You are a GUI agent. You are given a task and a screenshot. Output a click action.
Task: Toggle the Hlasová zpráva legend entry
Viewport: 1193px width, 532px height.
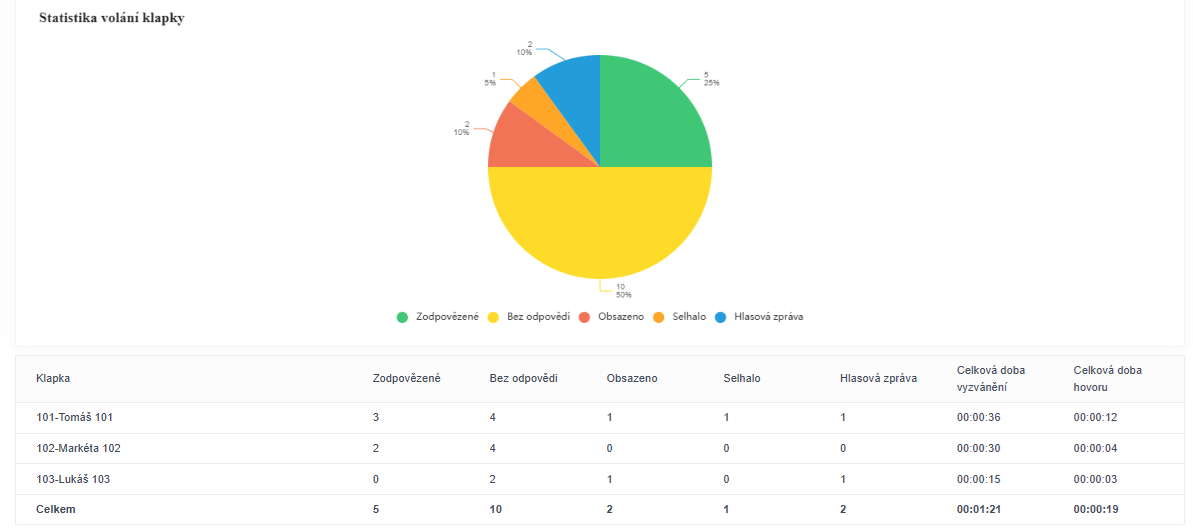tap(759, 317)
